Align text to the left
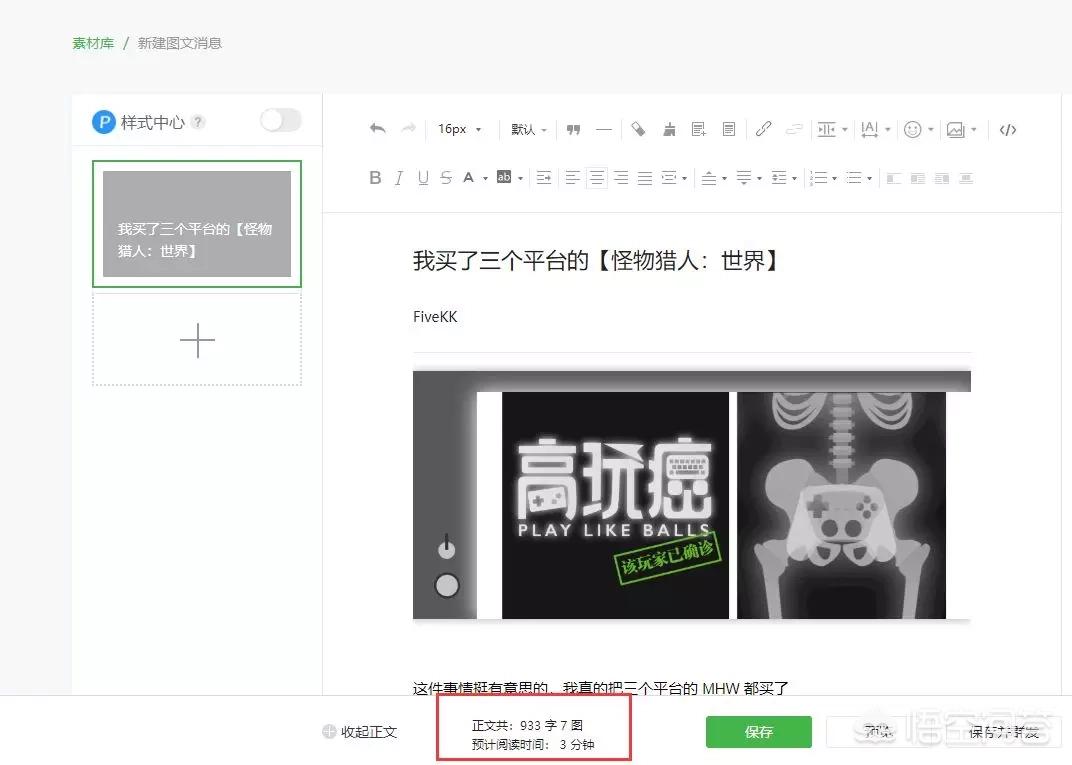 [x=573, y=178]
